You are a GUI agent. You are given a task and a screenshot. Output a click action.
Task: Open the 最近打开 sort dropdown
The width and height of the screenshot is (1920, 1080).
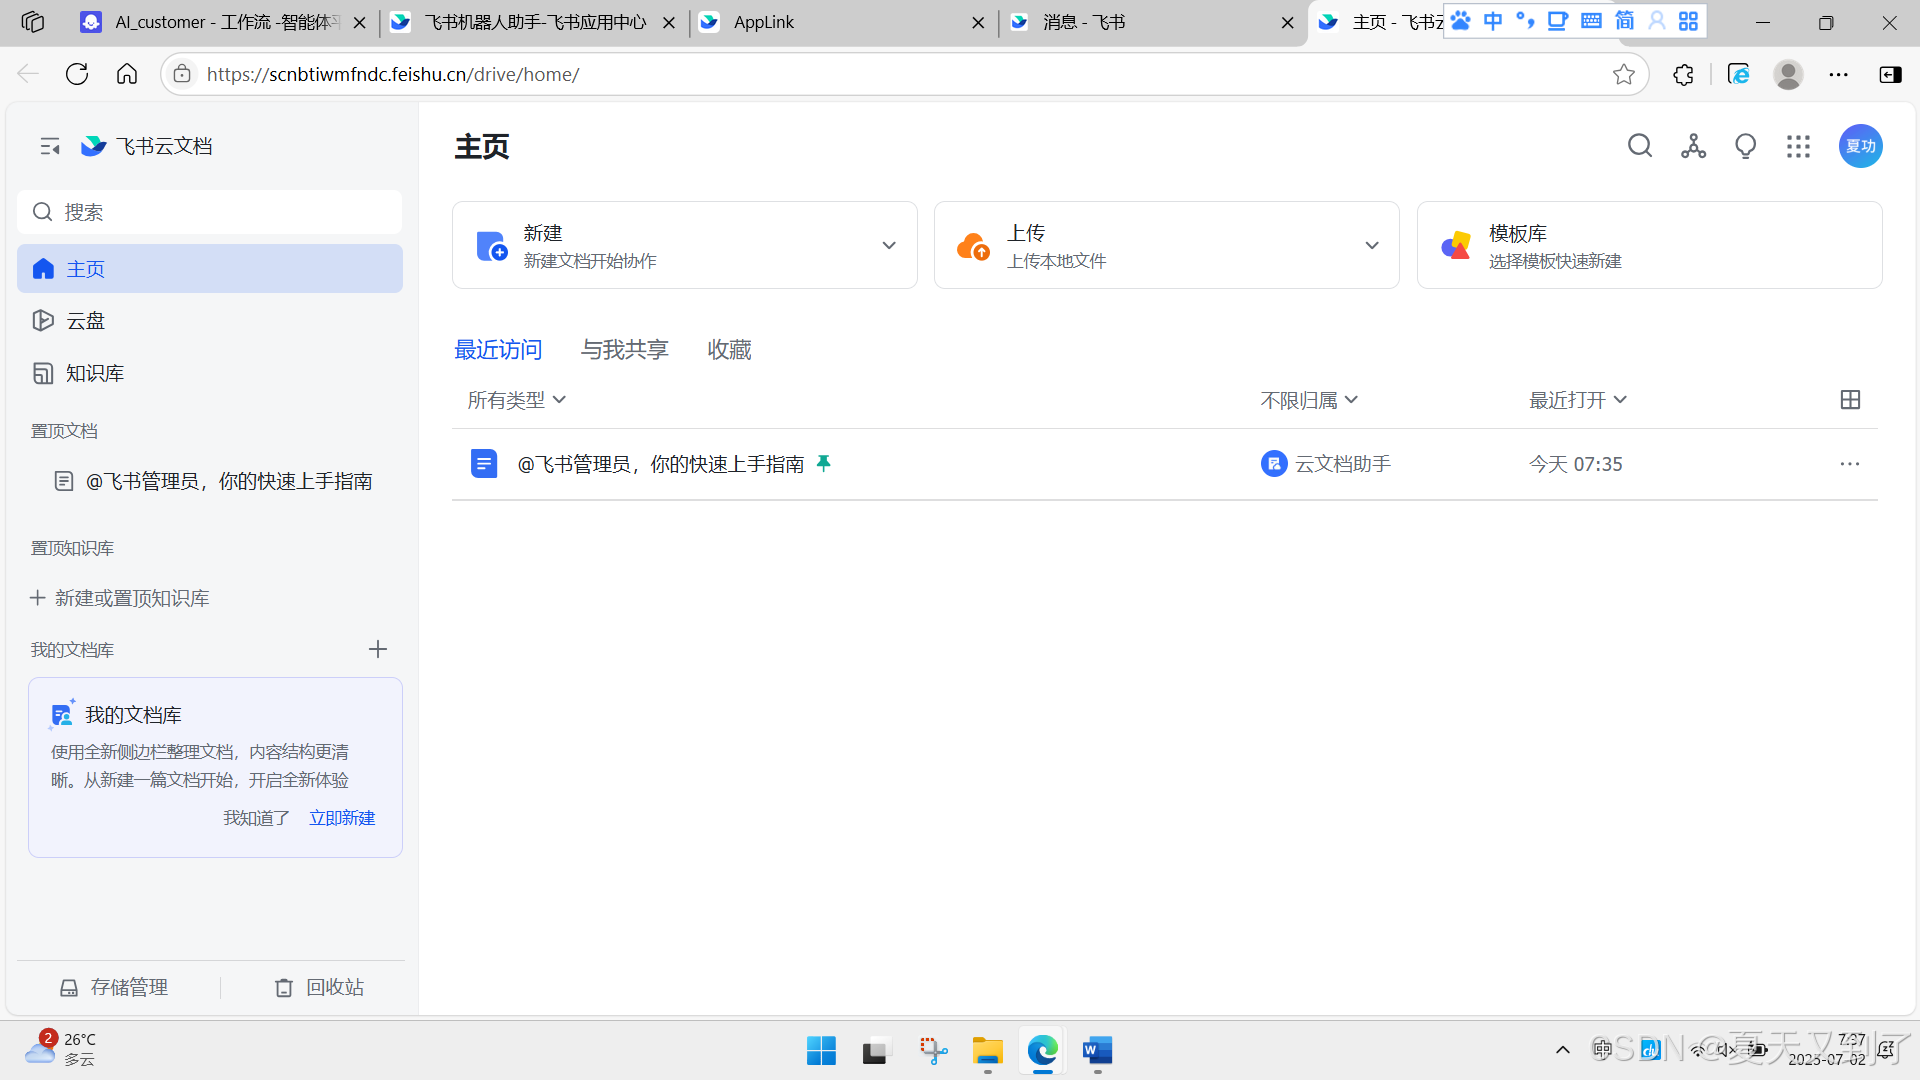[x=1577, y=400]
